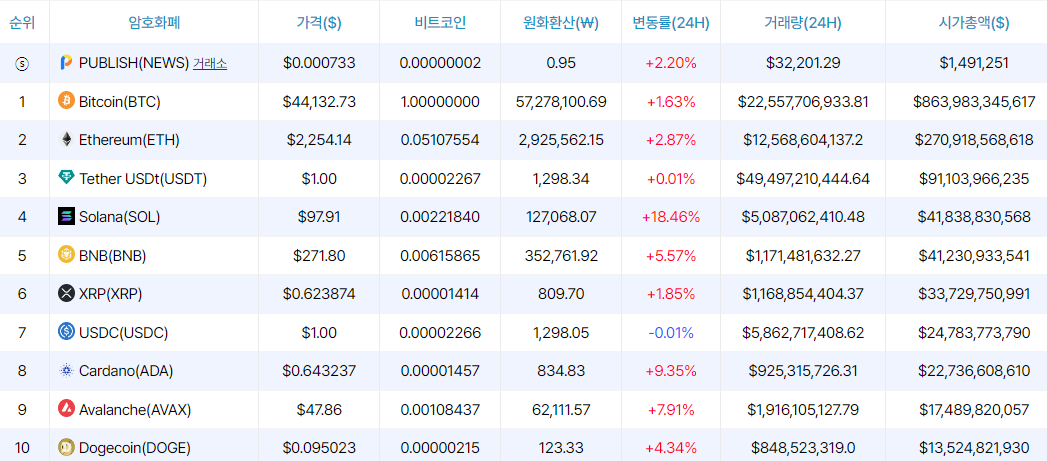This screenshot has height=461, width=1047.
Task: Select Solana bitcoin ratio 0.00221840
Action: pyautogui.click(x=440, y=217)
